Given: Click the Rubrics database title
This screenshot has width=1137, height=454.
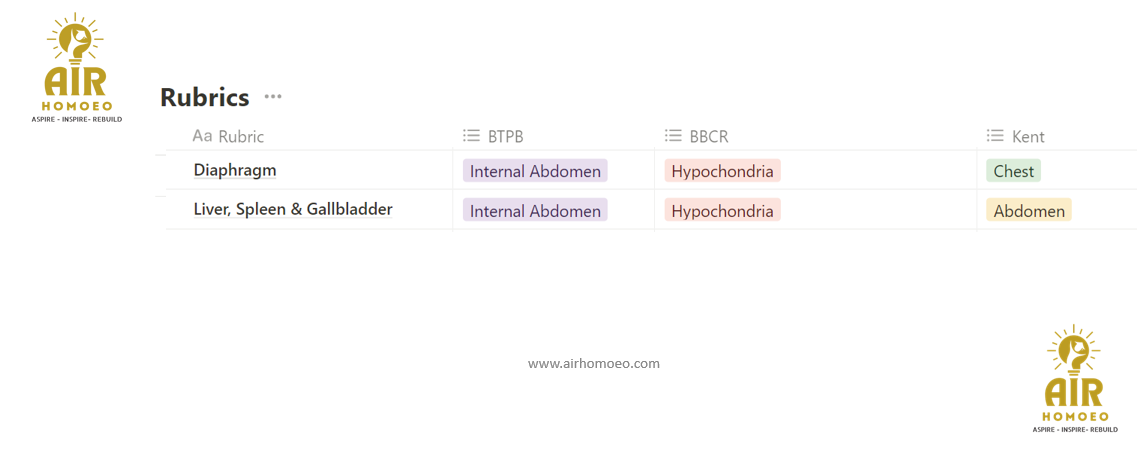Looking at the screenshot, I should (205, 97).
